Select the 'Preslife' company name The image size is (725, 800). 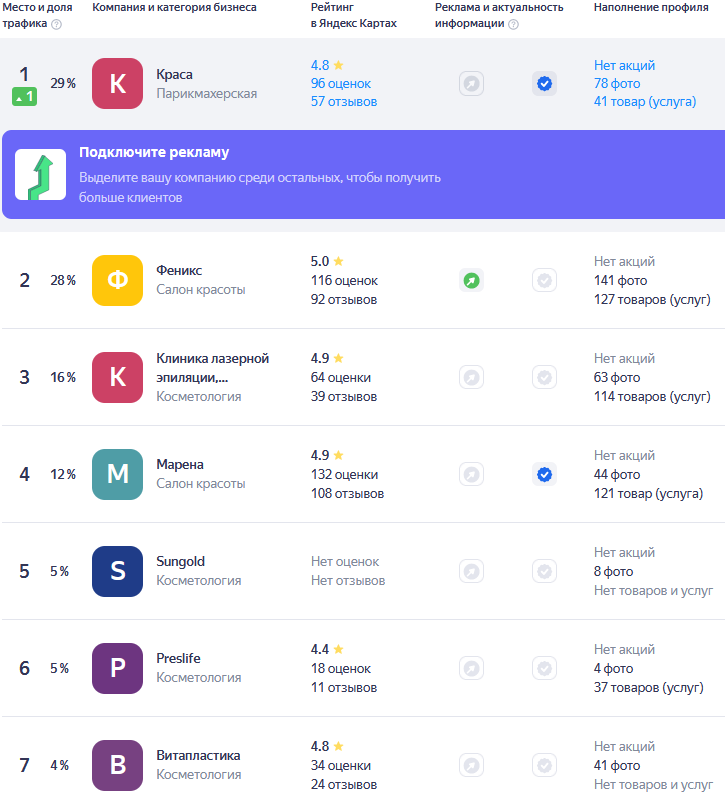[x=178, y=658]
